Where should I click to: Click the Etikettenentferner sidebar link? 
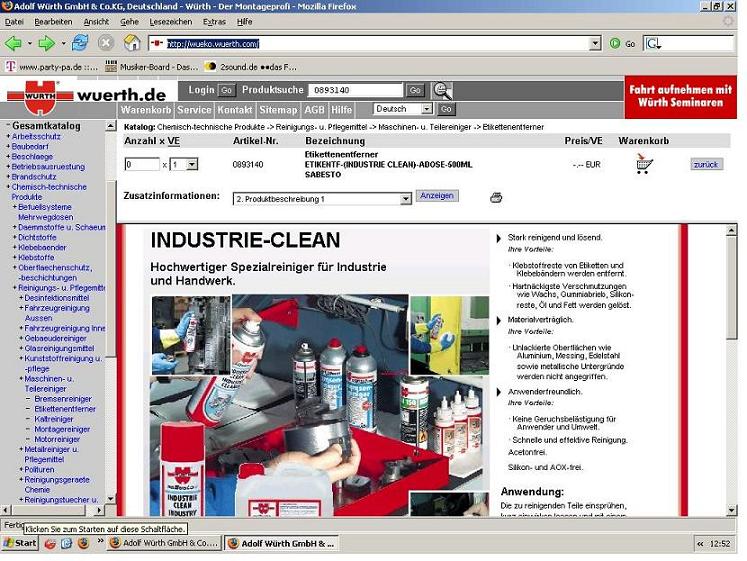pos(65,409)
